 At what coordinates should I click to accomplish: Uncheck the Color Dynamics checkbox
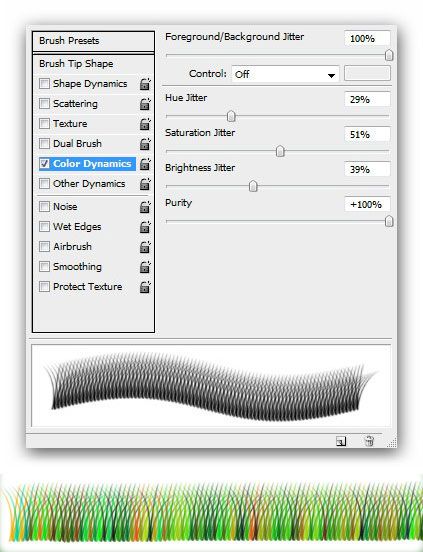(x=44, y=164)
